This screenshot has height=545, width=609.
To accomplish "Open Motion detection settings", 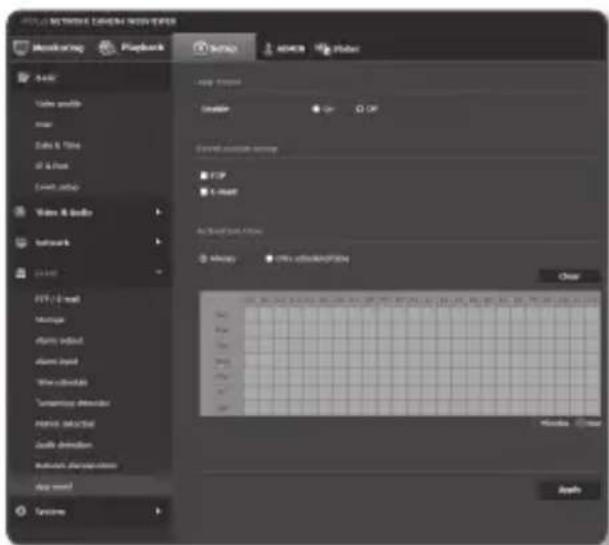I will pos(65,424).
